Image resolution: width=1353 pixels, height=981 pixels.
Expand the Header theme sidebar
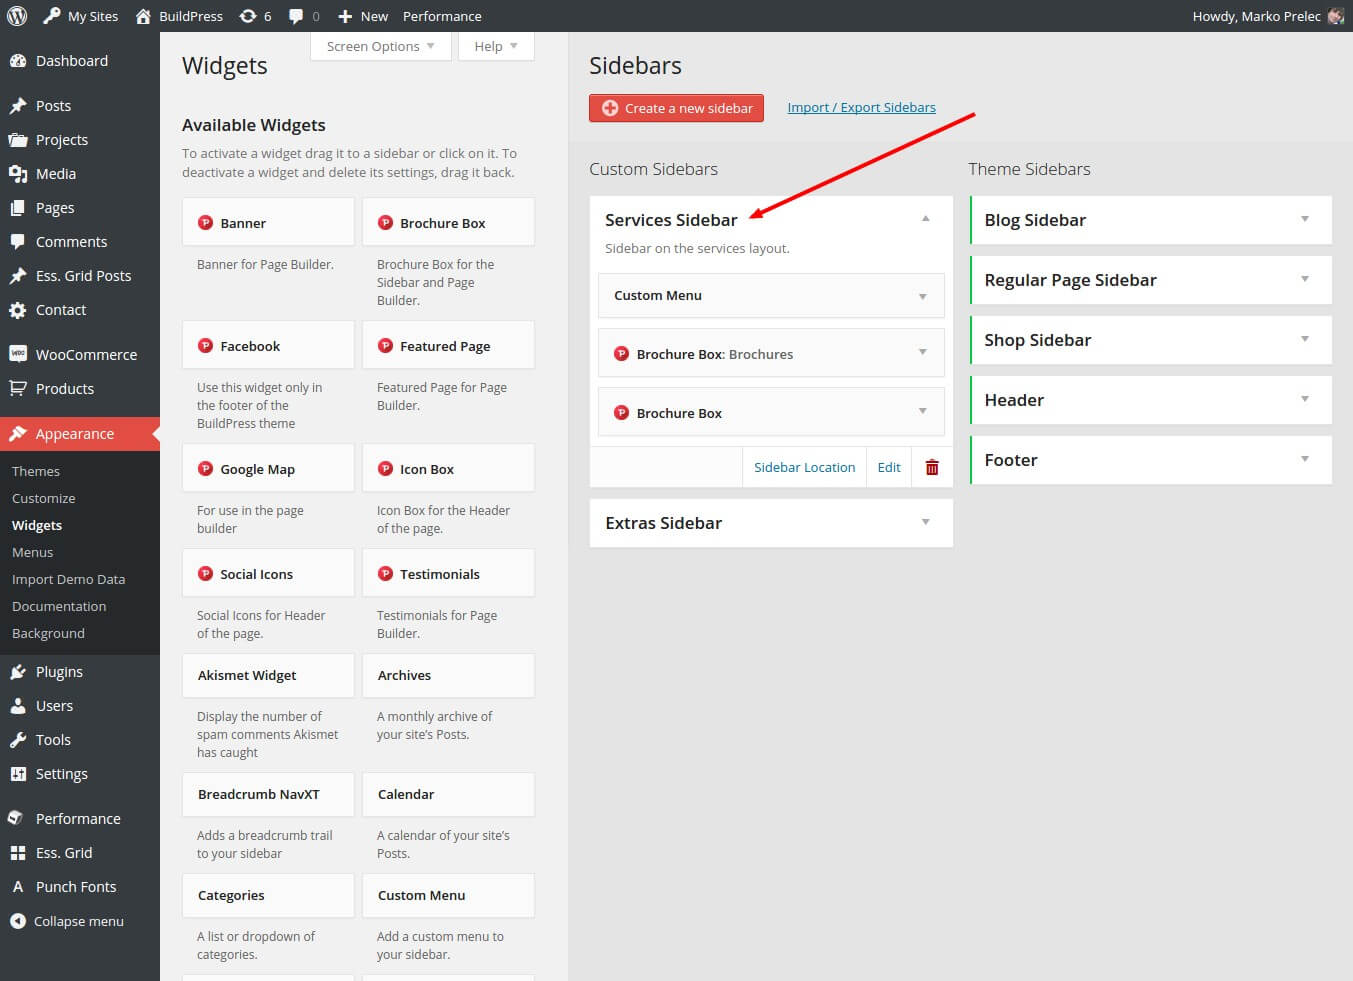tap(1305, 399)
